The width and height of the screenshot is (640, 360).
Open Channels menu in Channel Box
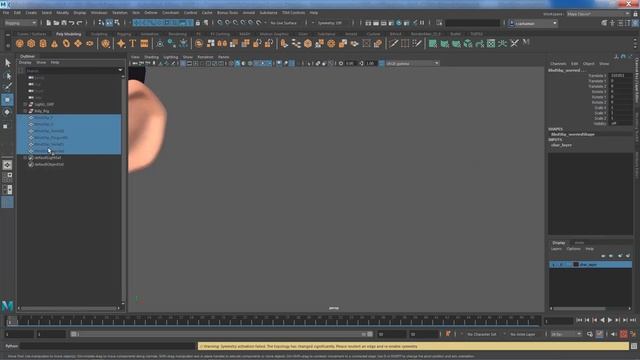pyautogui.click(x=558, y=64)
